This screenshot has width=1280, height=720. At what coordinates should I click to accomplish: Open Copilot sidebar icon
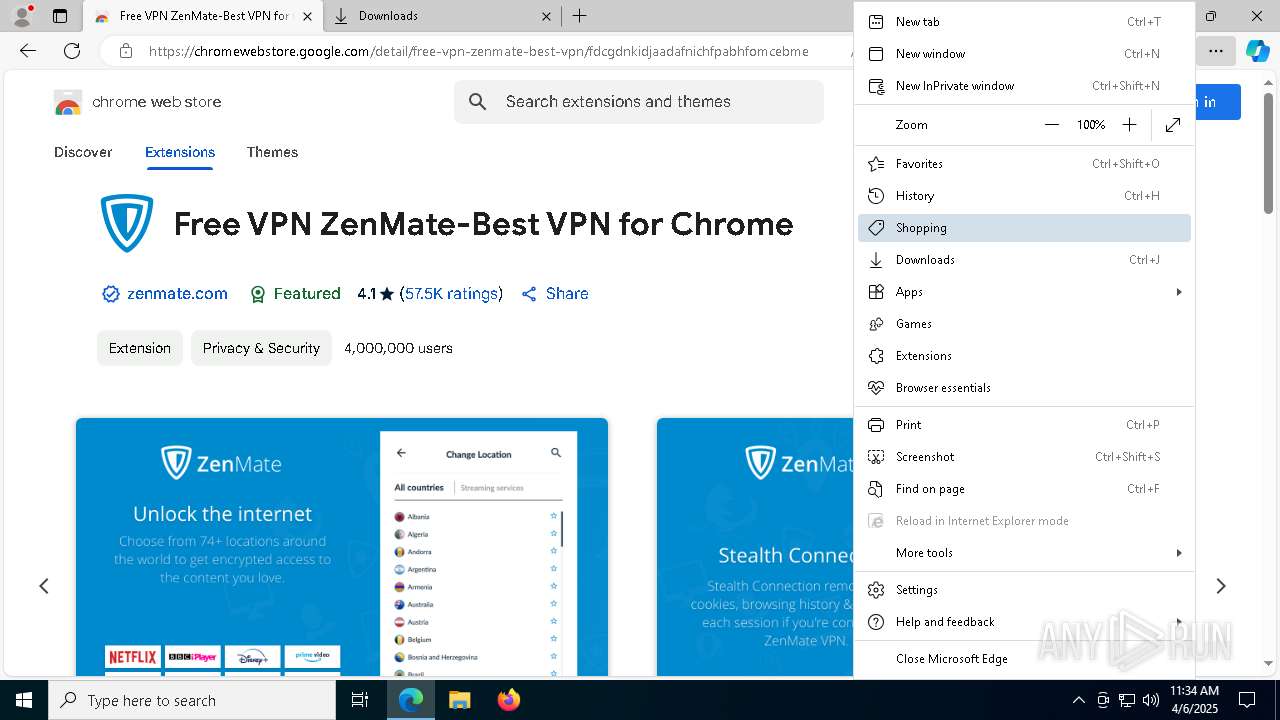(1257, 50)
